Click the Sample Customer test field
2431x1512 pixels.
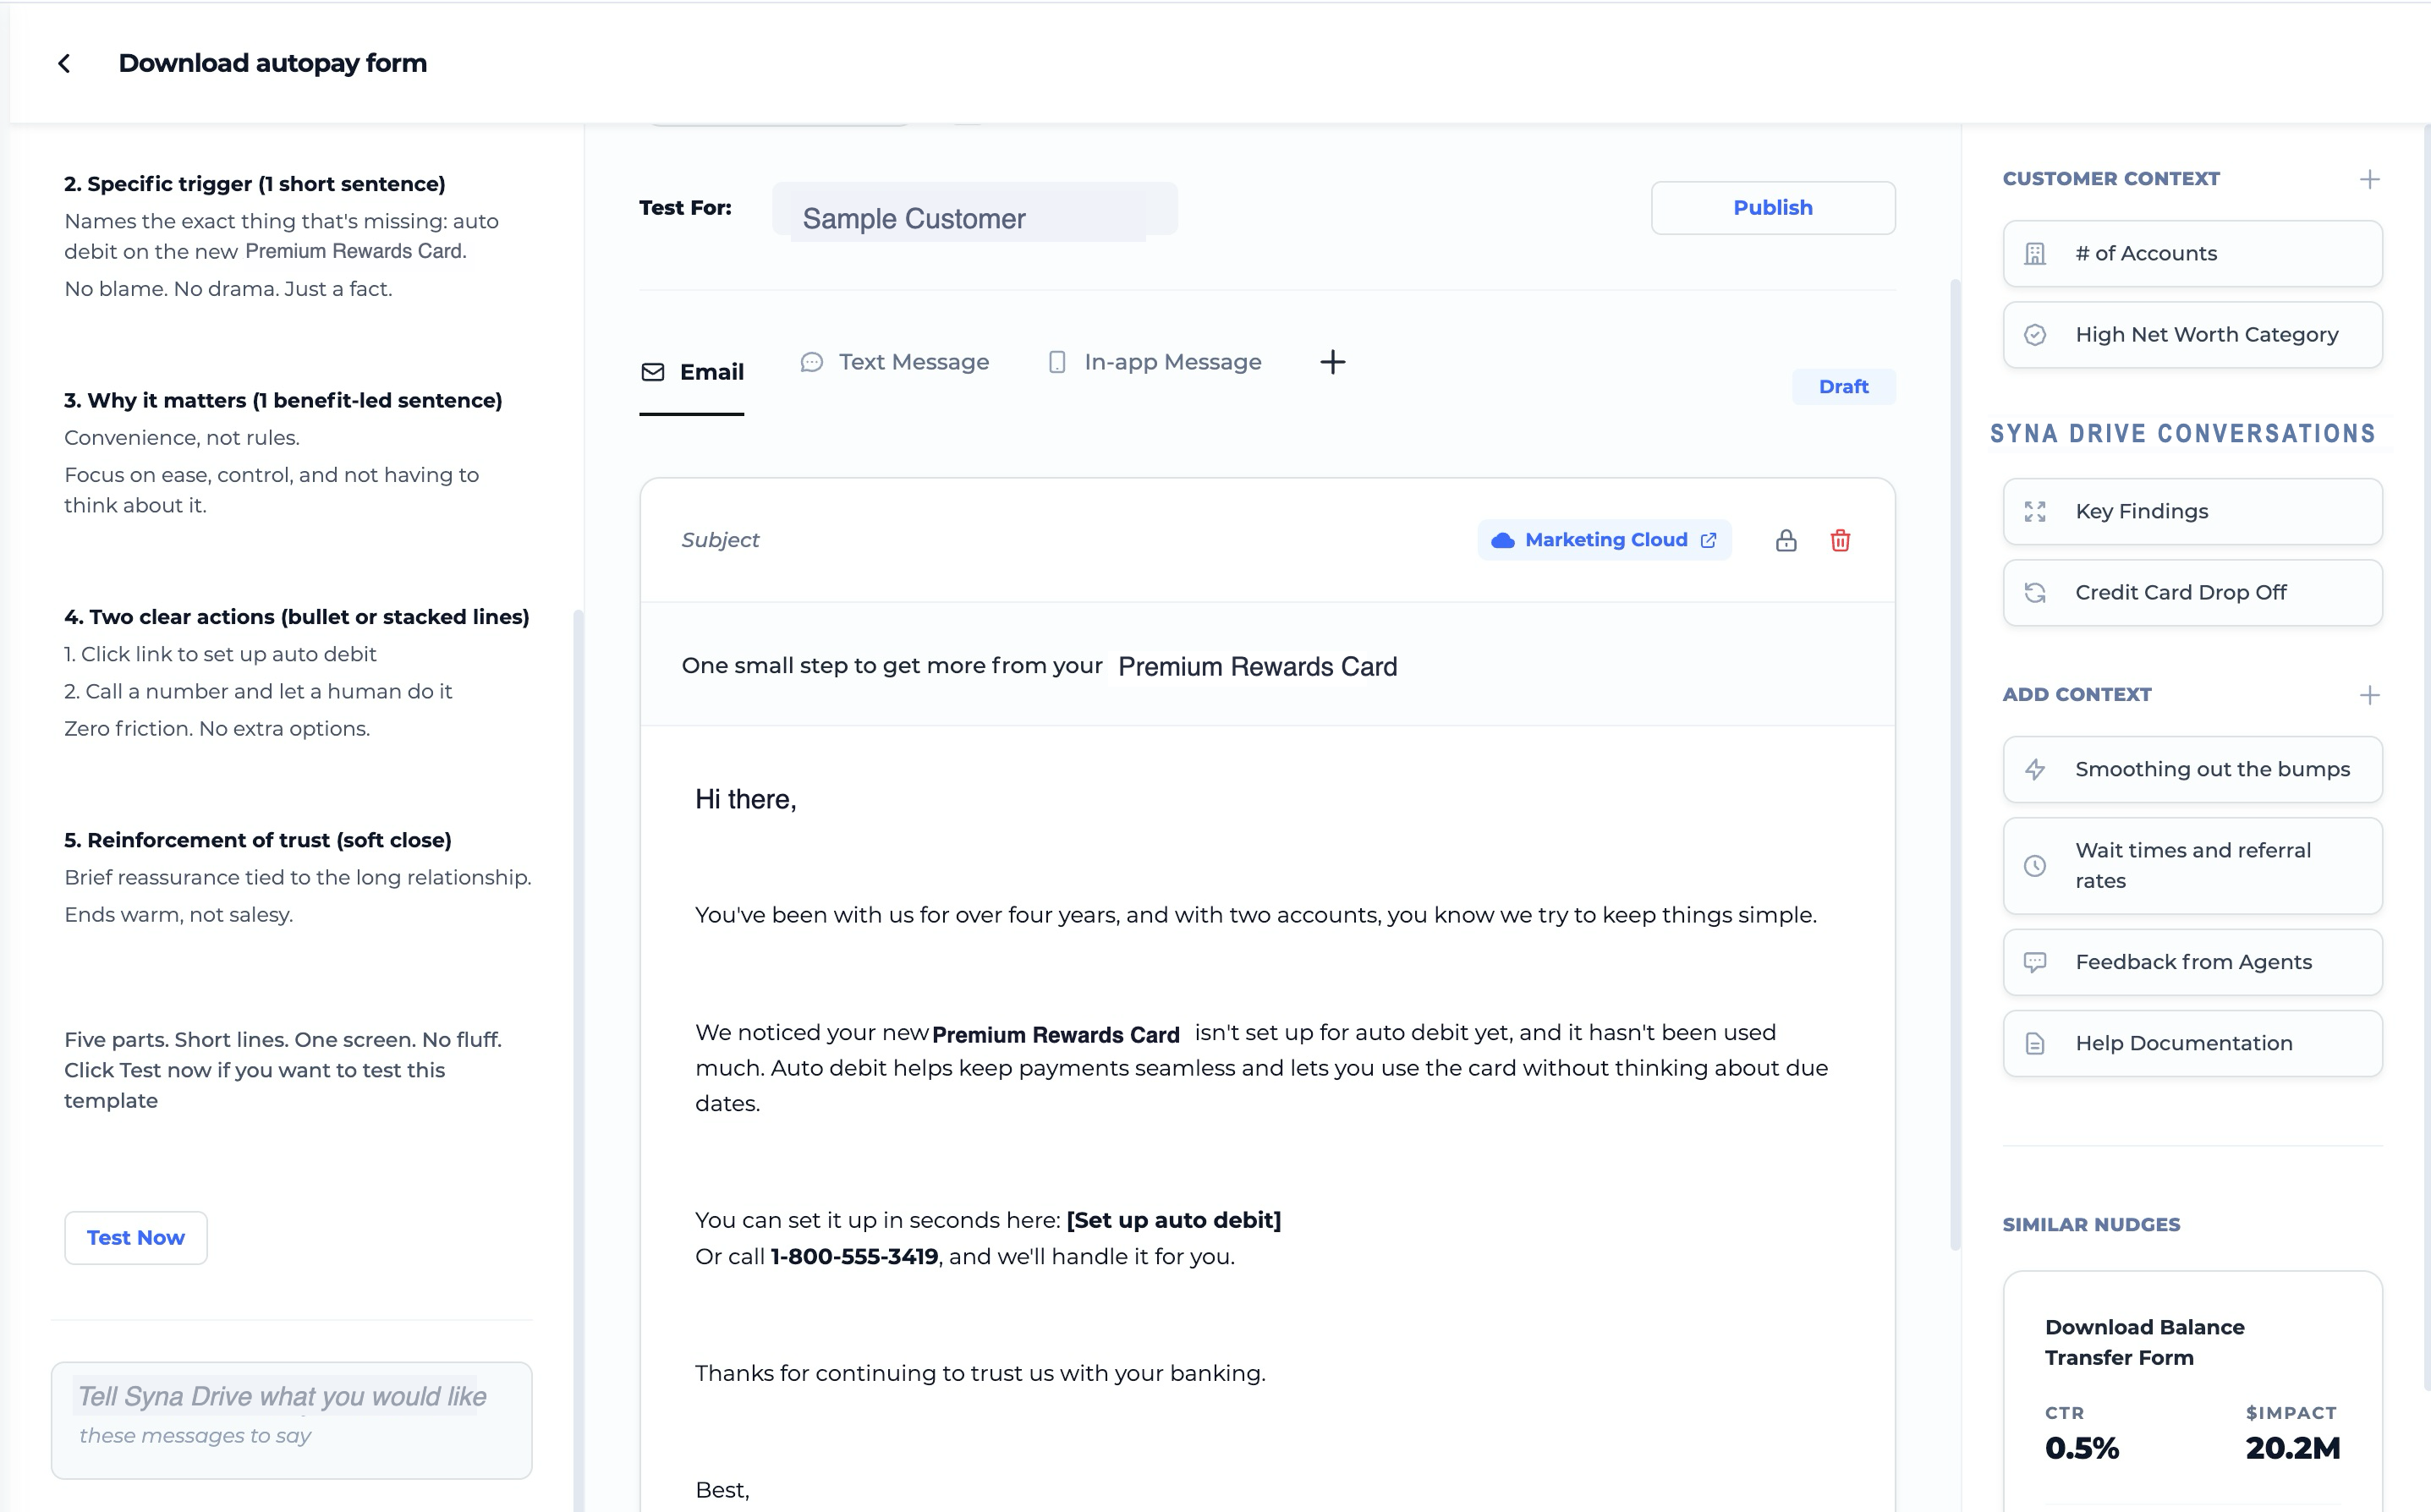point(975,210)
